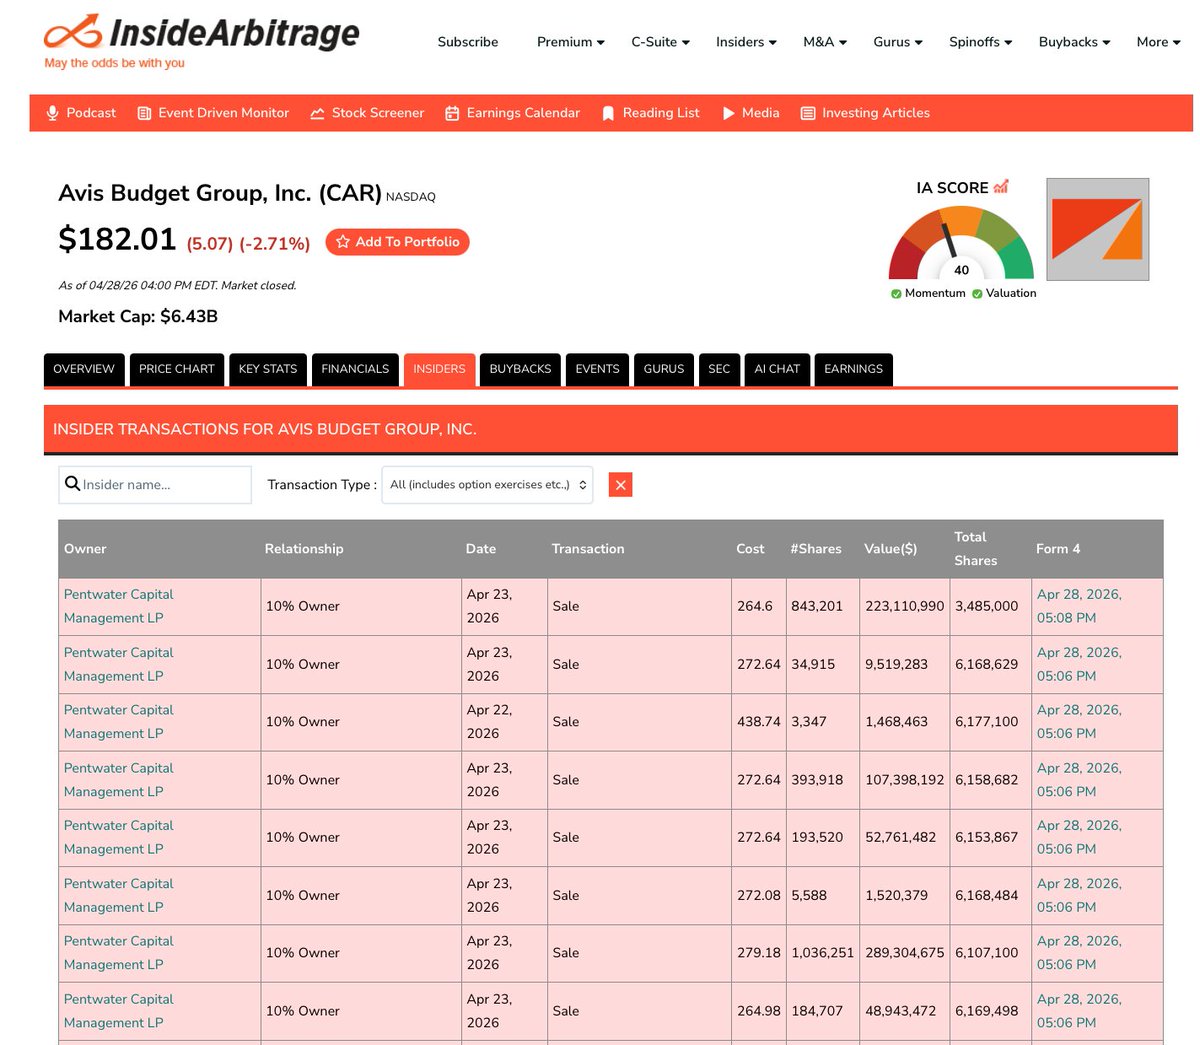1200x1045 pixels.
Task: Select the INSIDERS tab
Action: click(439, 369)
